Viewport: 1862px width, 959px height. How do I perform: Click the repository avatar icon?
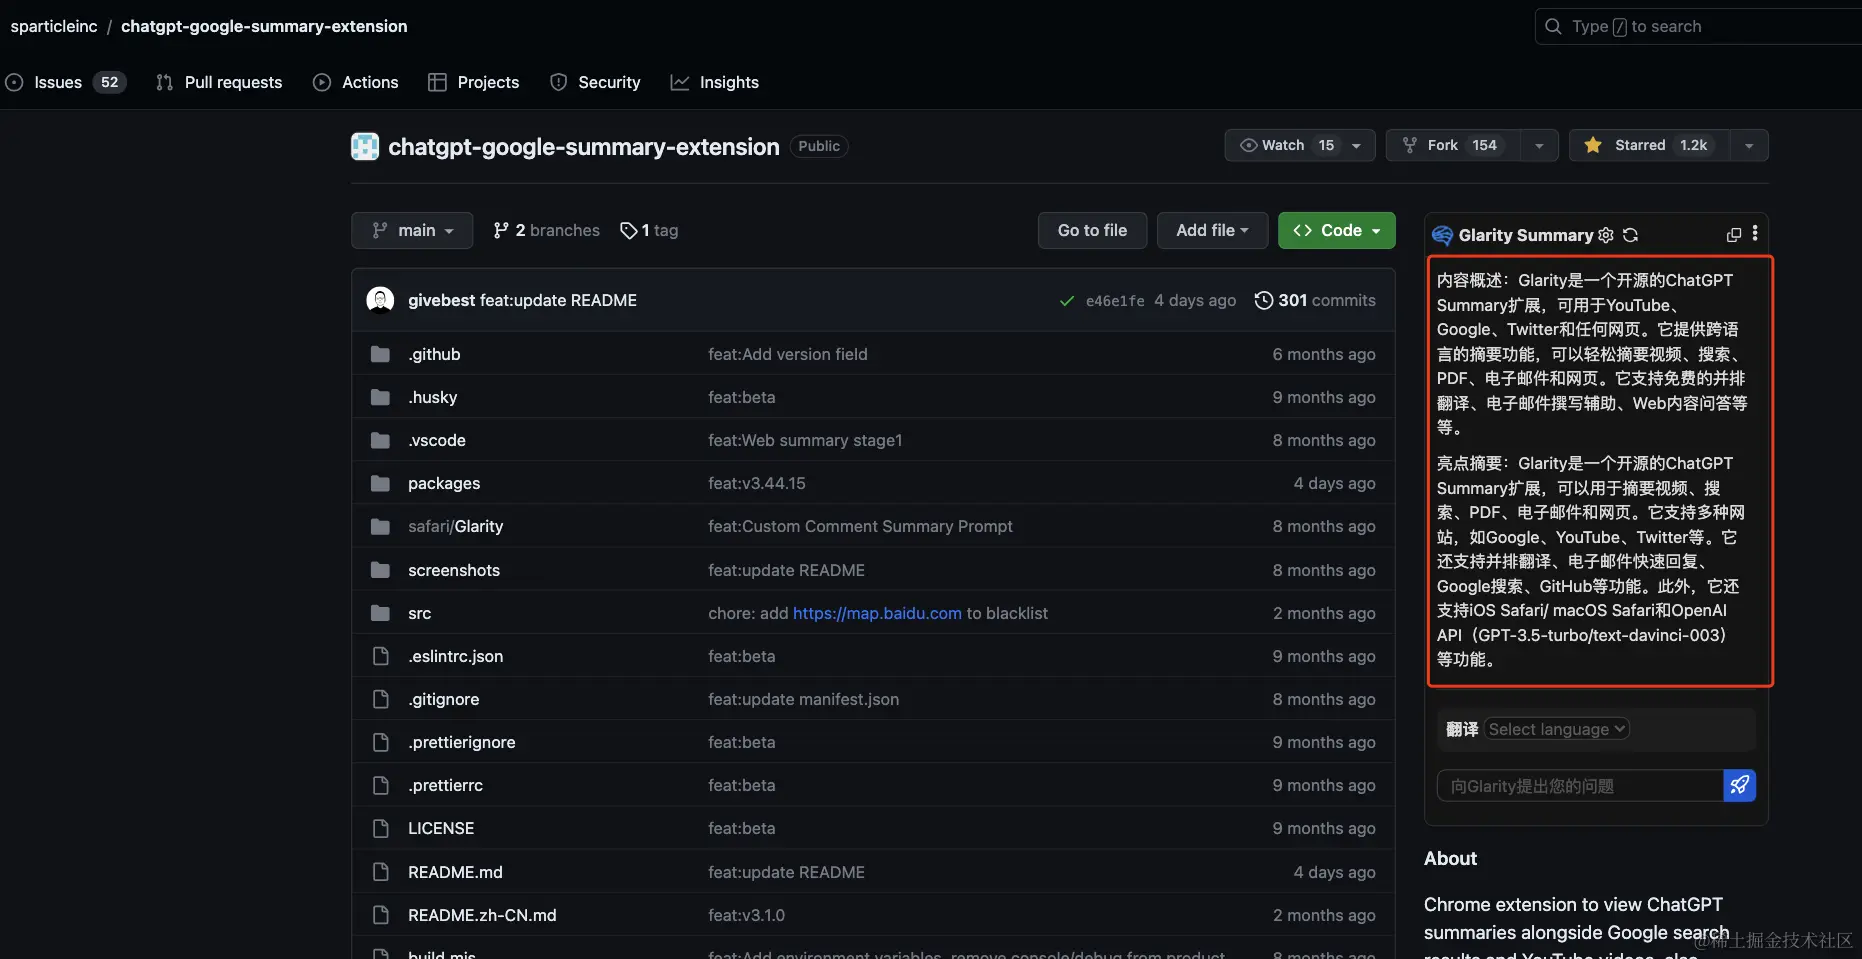365,146
